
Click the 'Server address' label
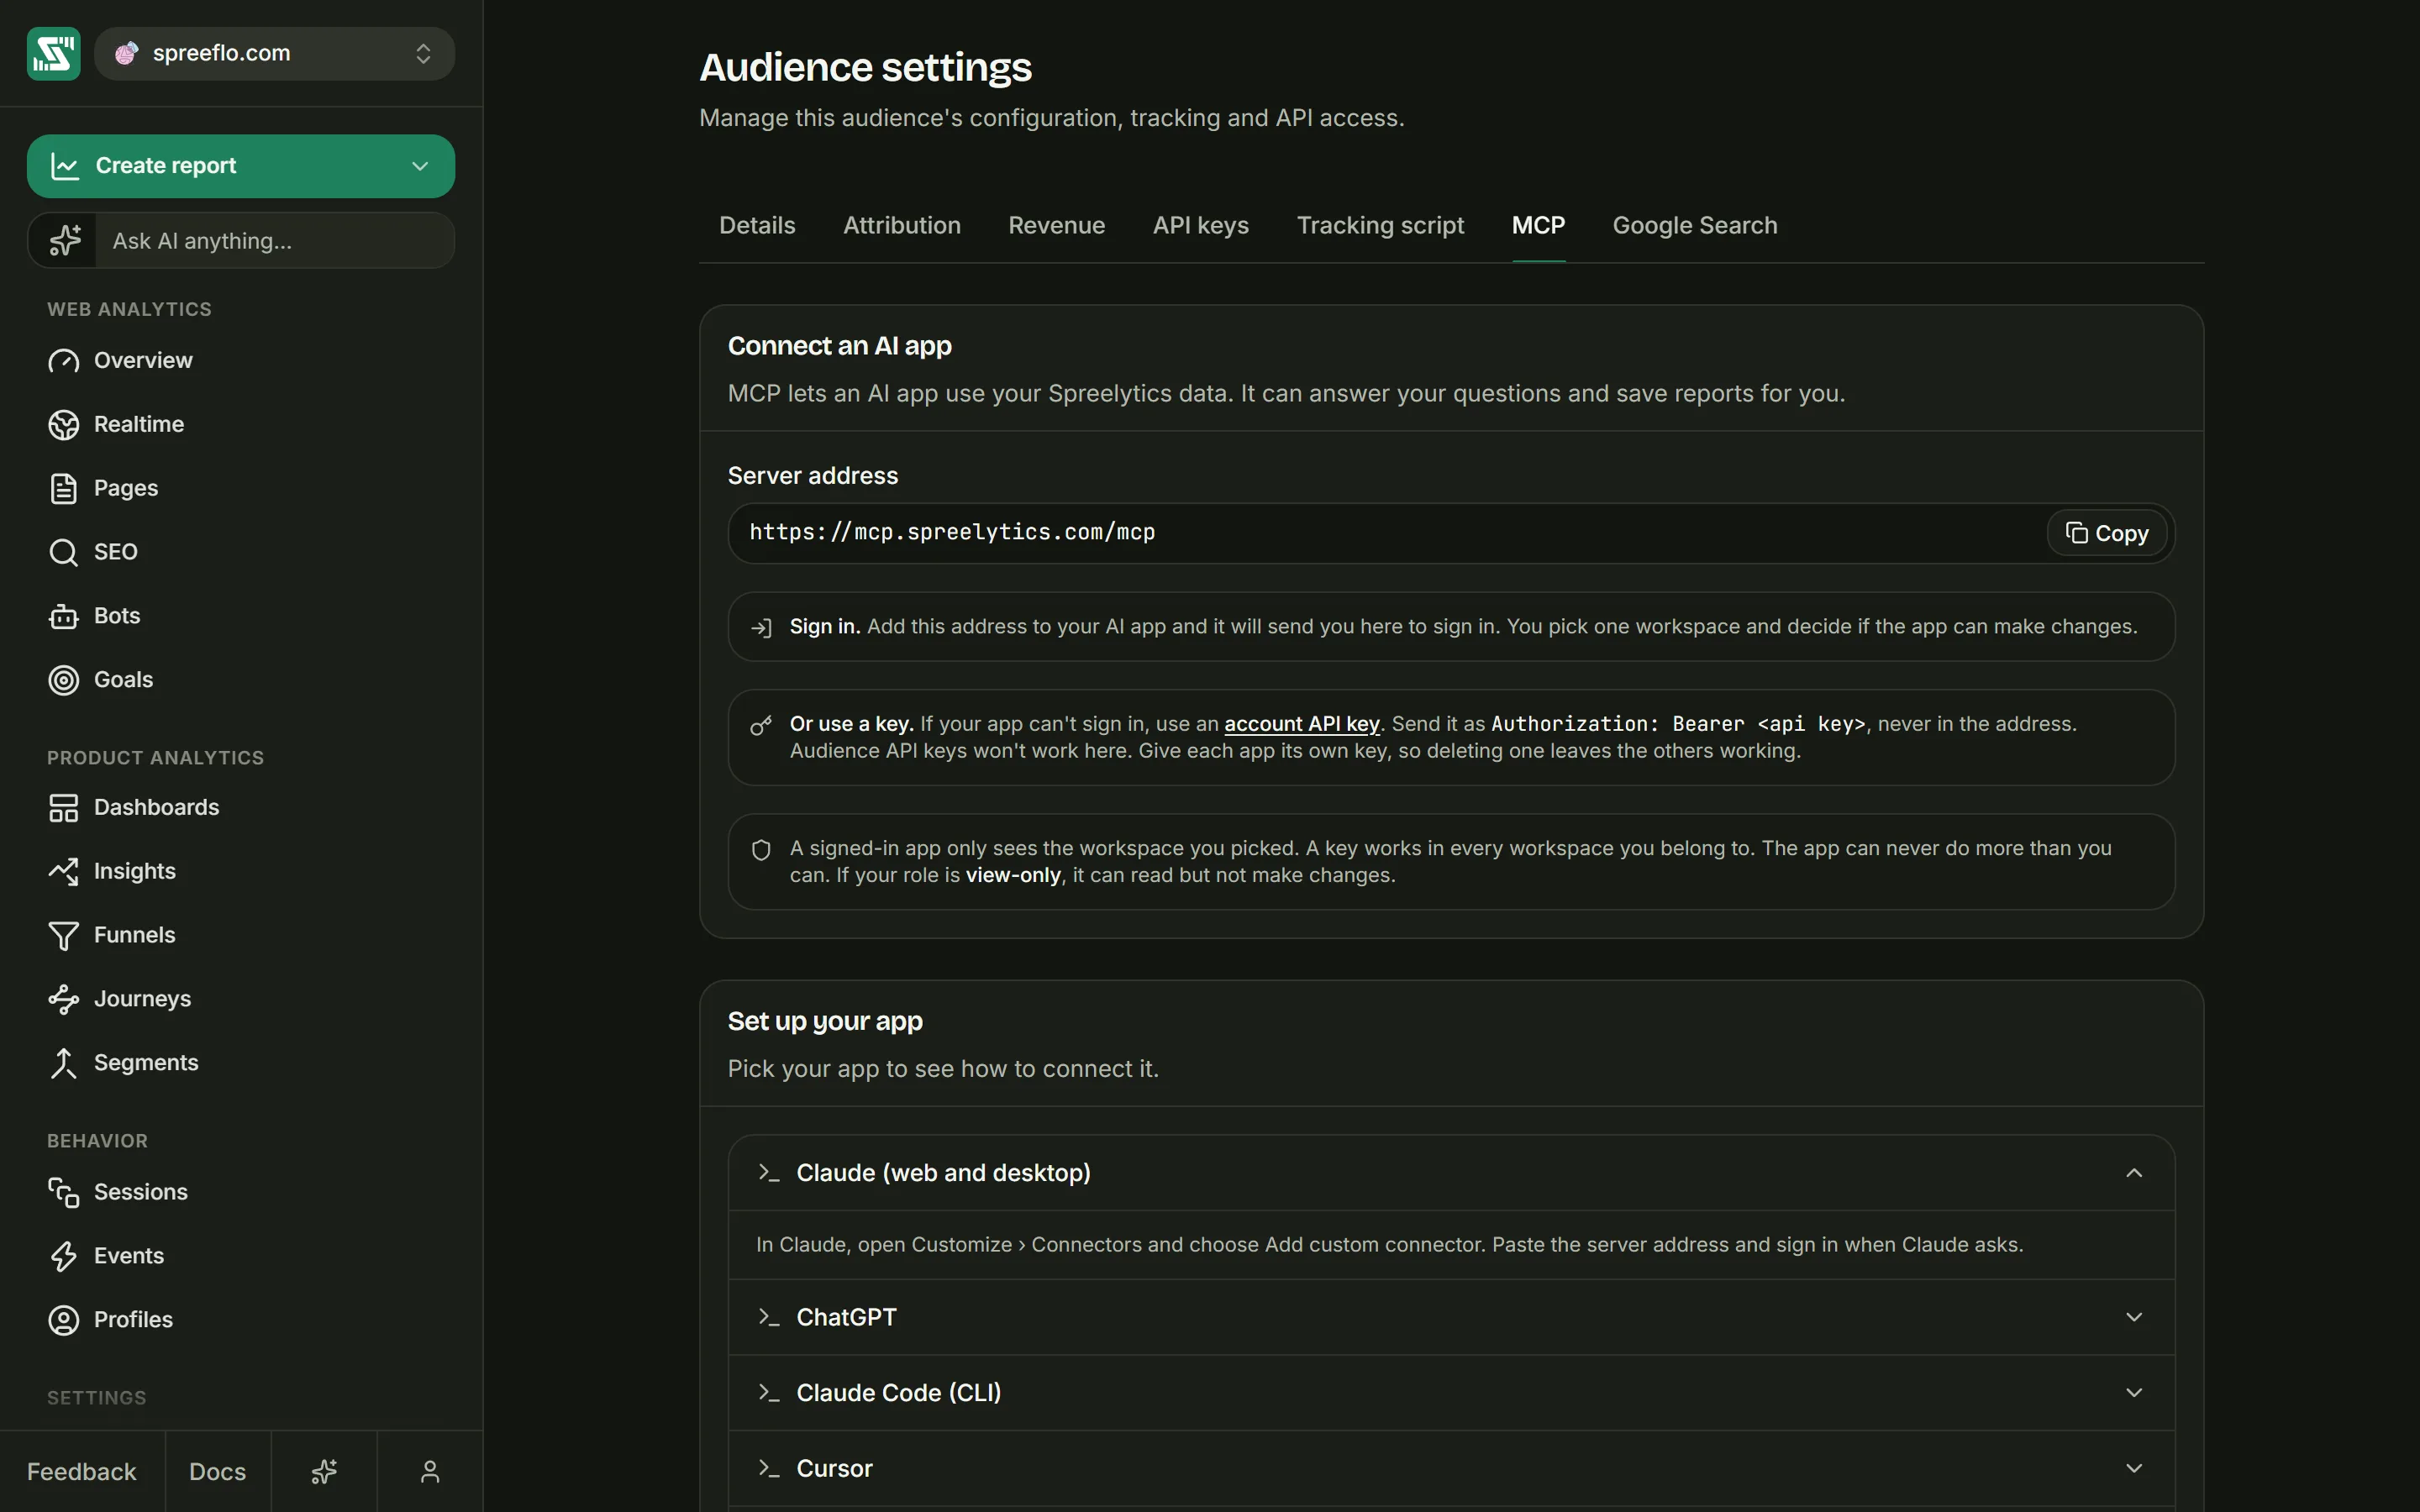pos(813,476)
